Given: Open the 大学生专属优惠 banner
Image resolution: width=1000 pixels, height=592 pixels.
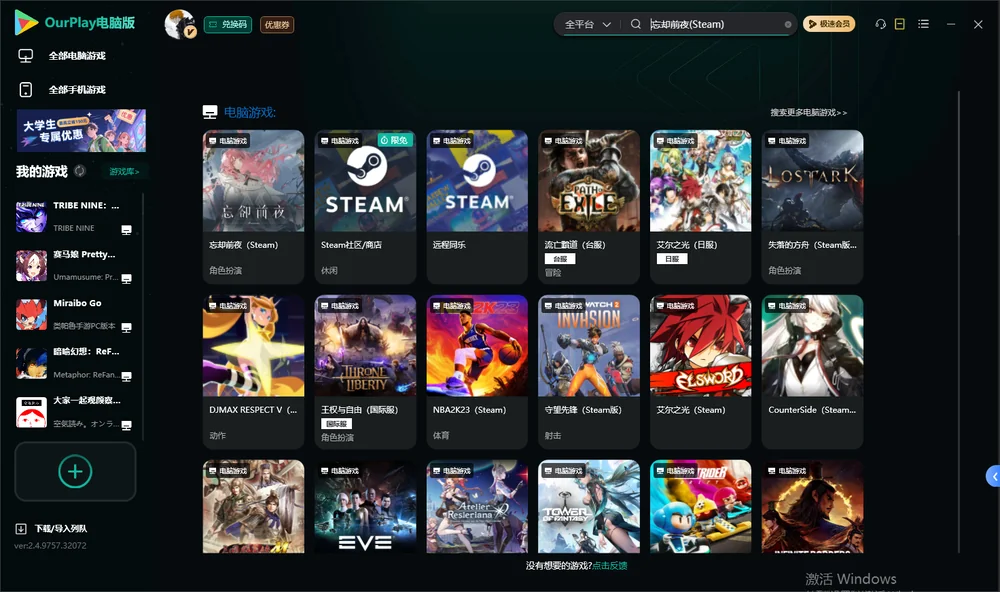Looking at the screenshot, I should pos(81,130).
